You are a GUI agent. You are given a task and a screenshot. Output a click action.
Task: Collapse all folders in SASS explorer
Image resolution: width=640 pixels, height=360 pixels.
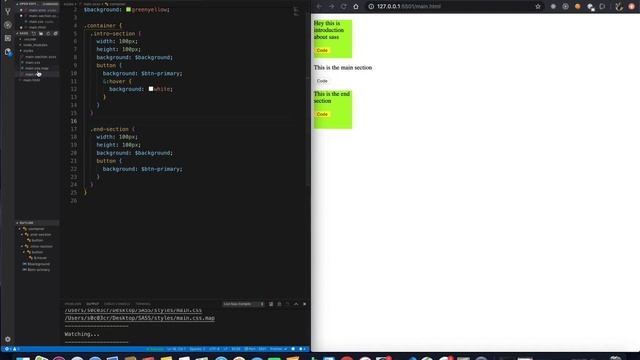tap(56, 33)
